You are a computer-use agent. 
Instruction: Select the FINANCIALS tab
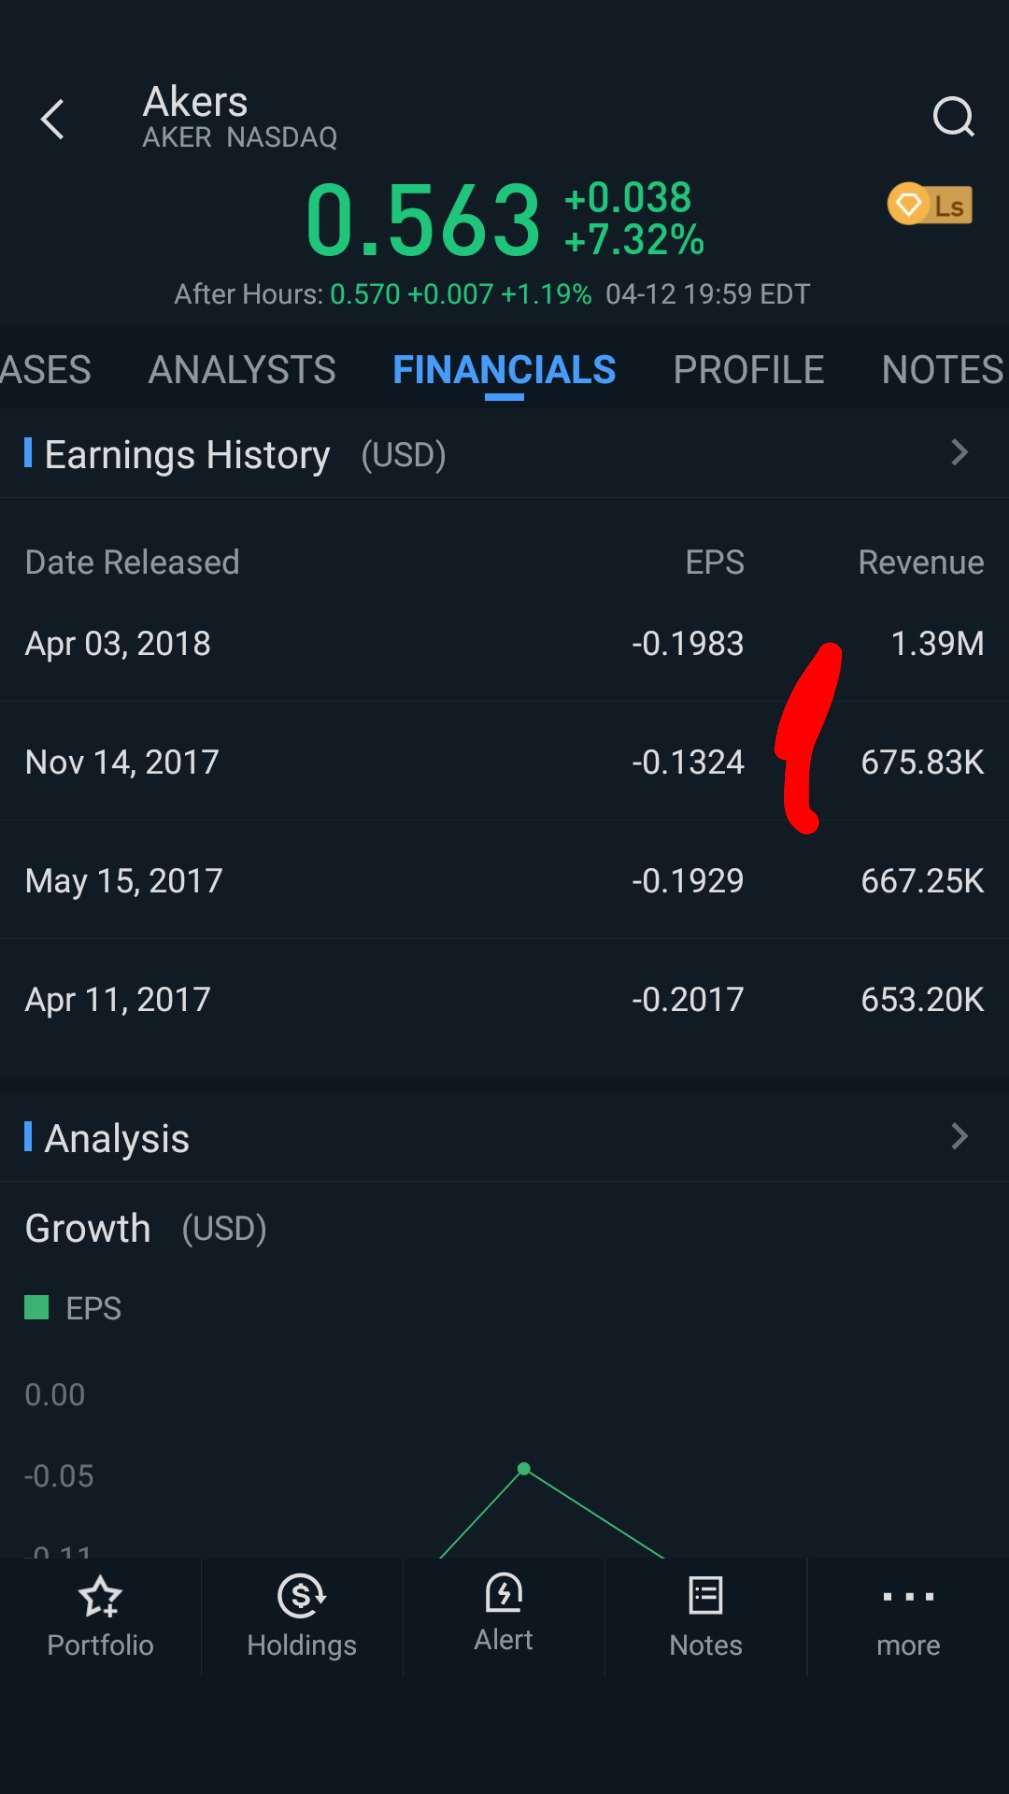click(x=504, y=370)
